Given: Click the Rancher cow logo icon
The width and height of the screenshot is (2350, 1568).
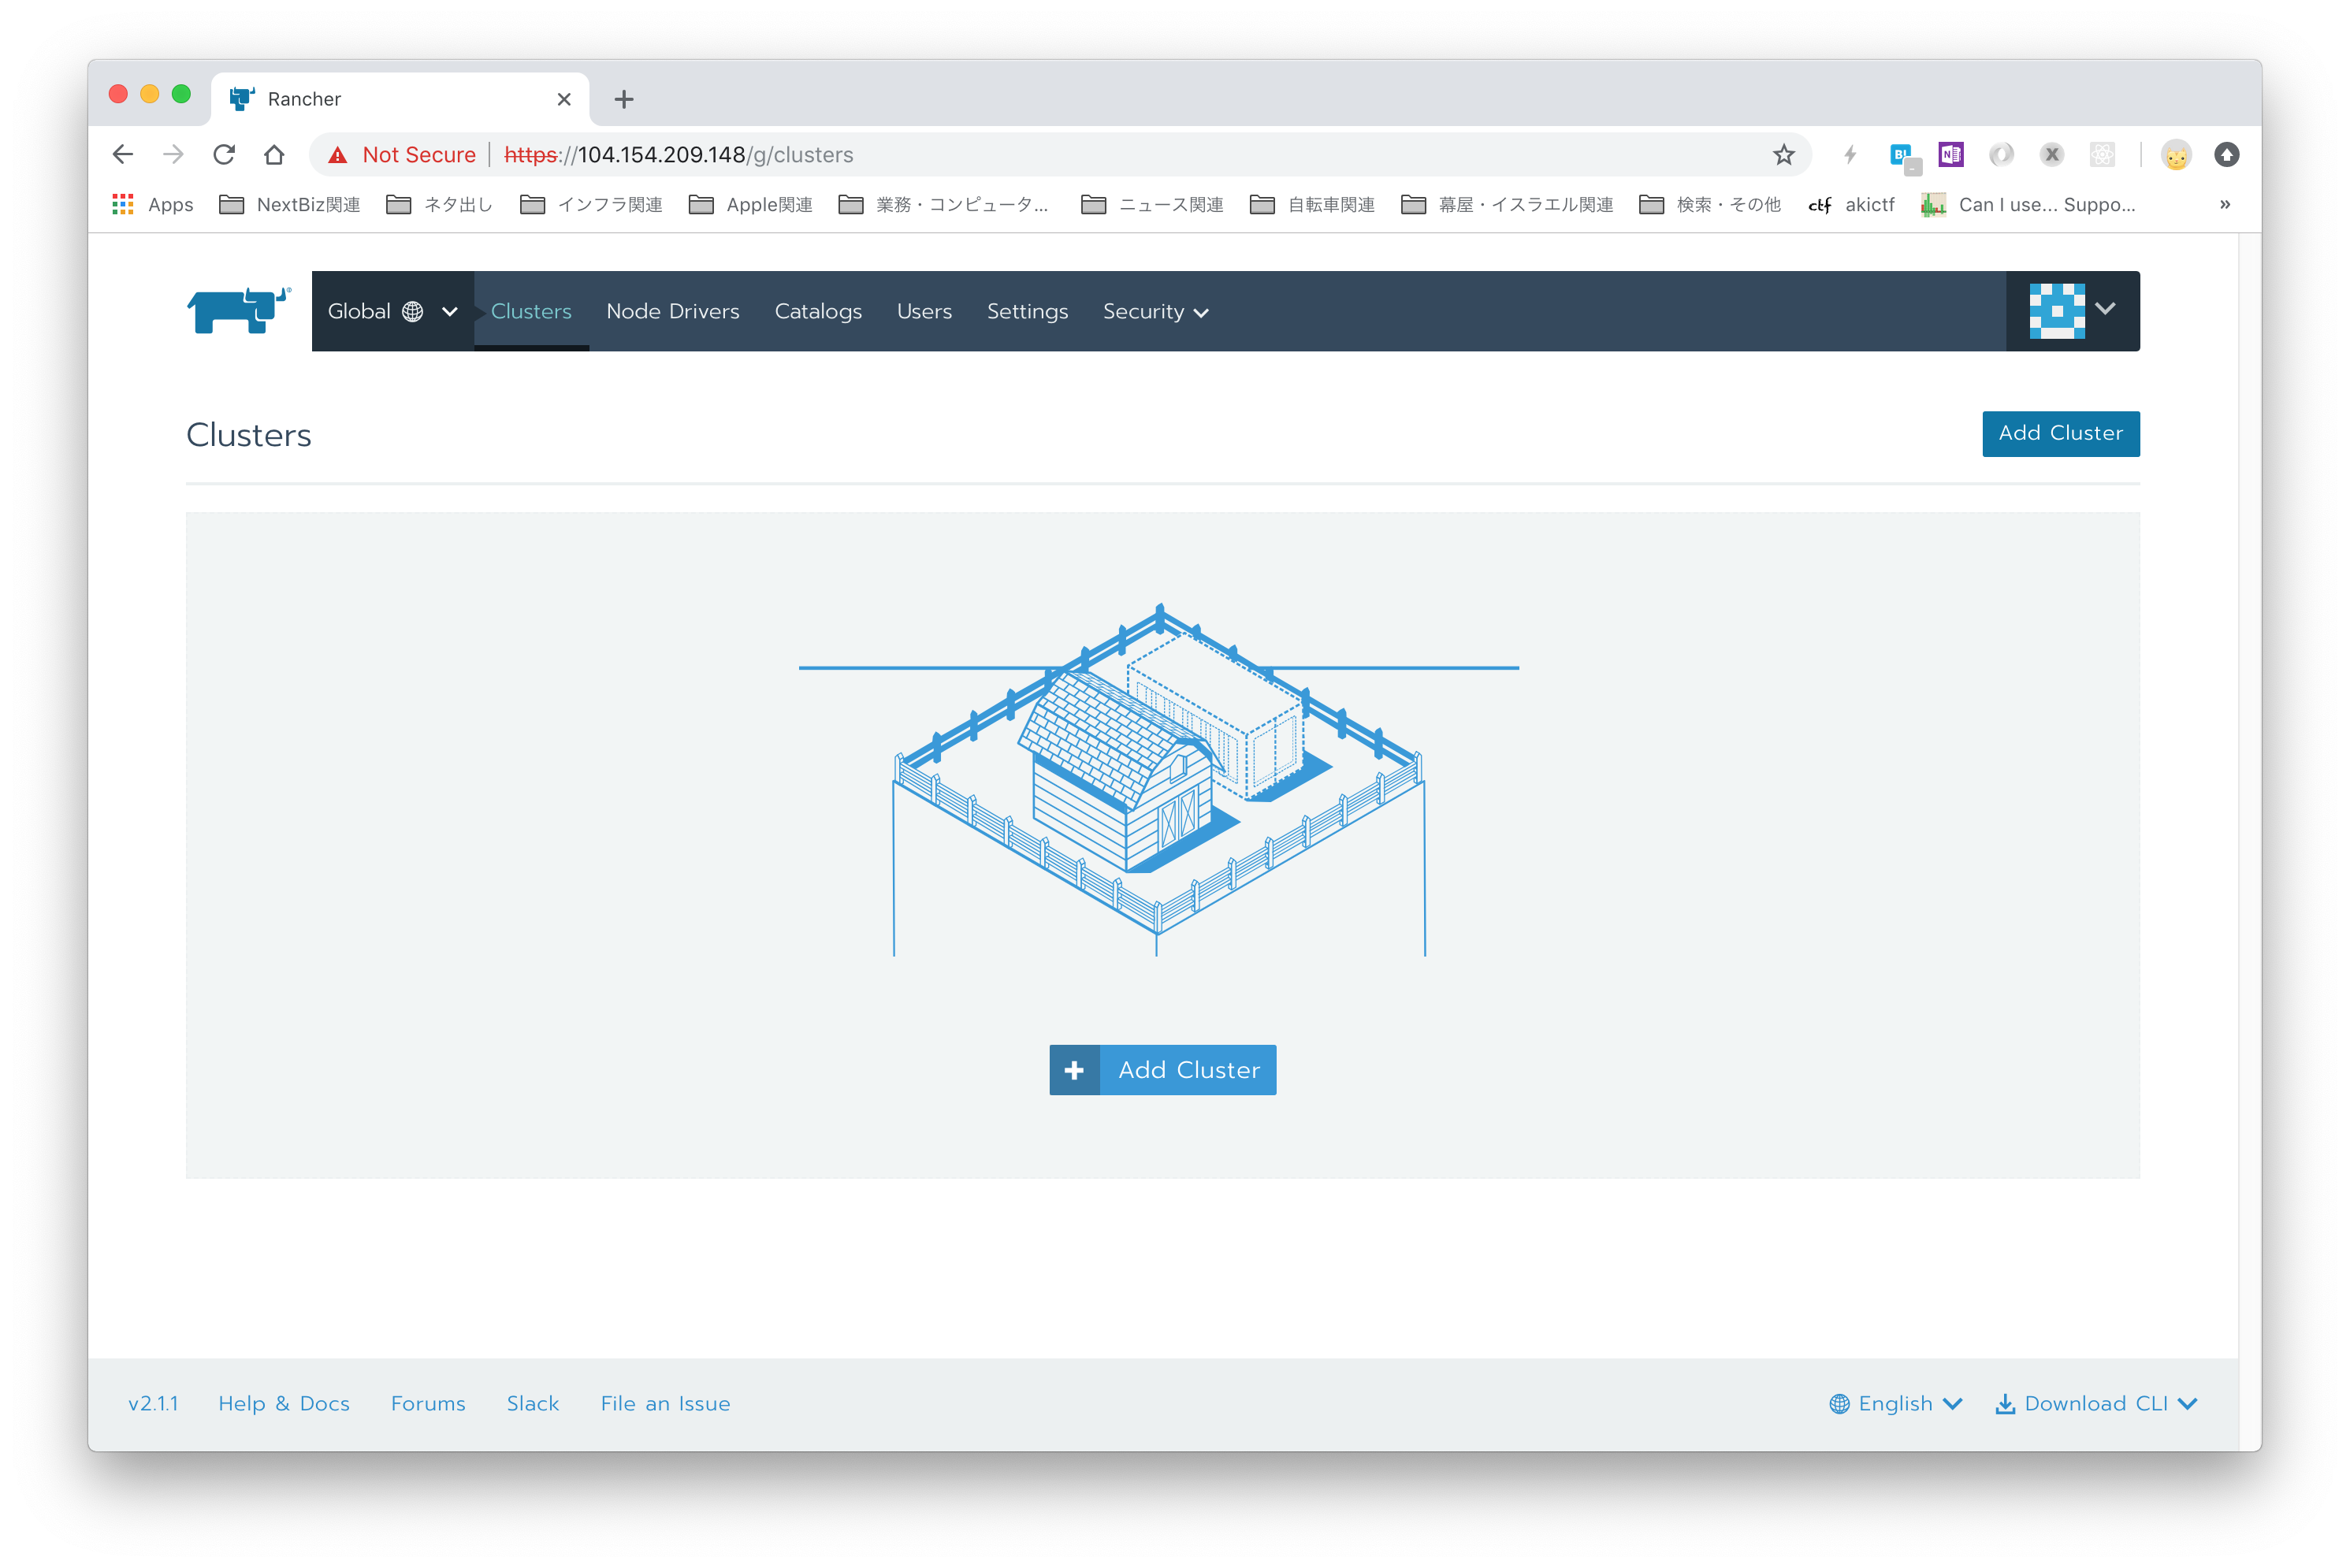Looking at the screenshot, I should point(236,310).
